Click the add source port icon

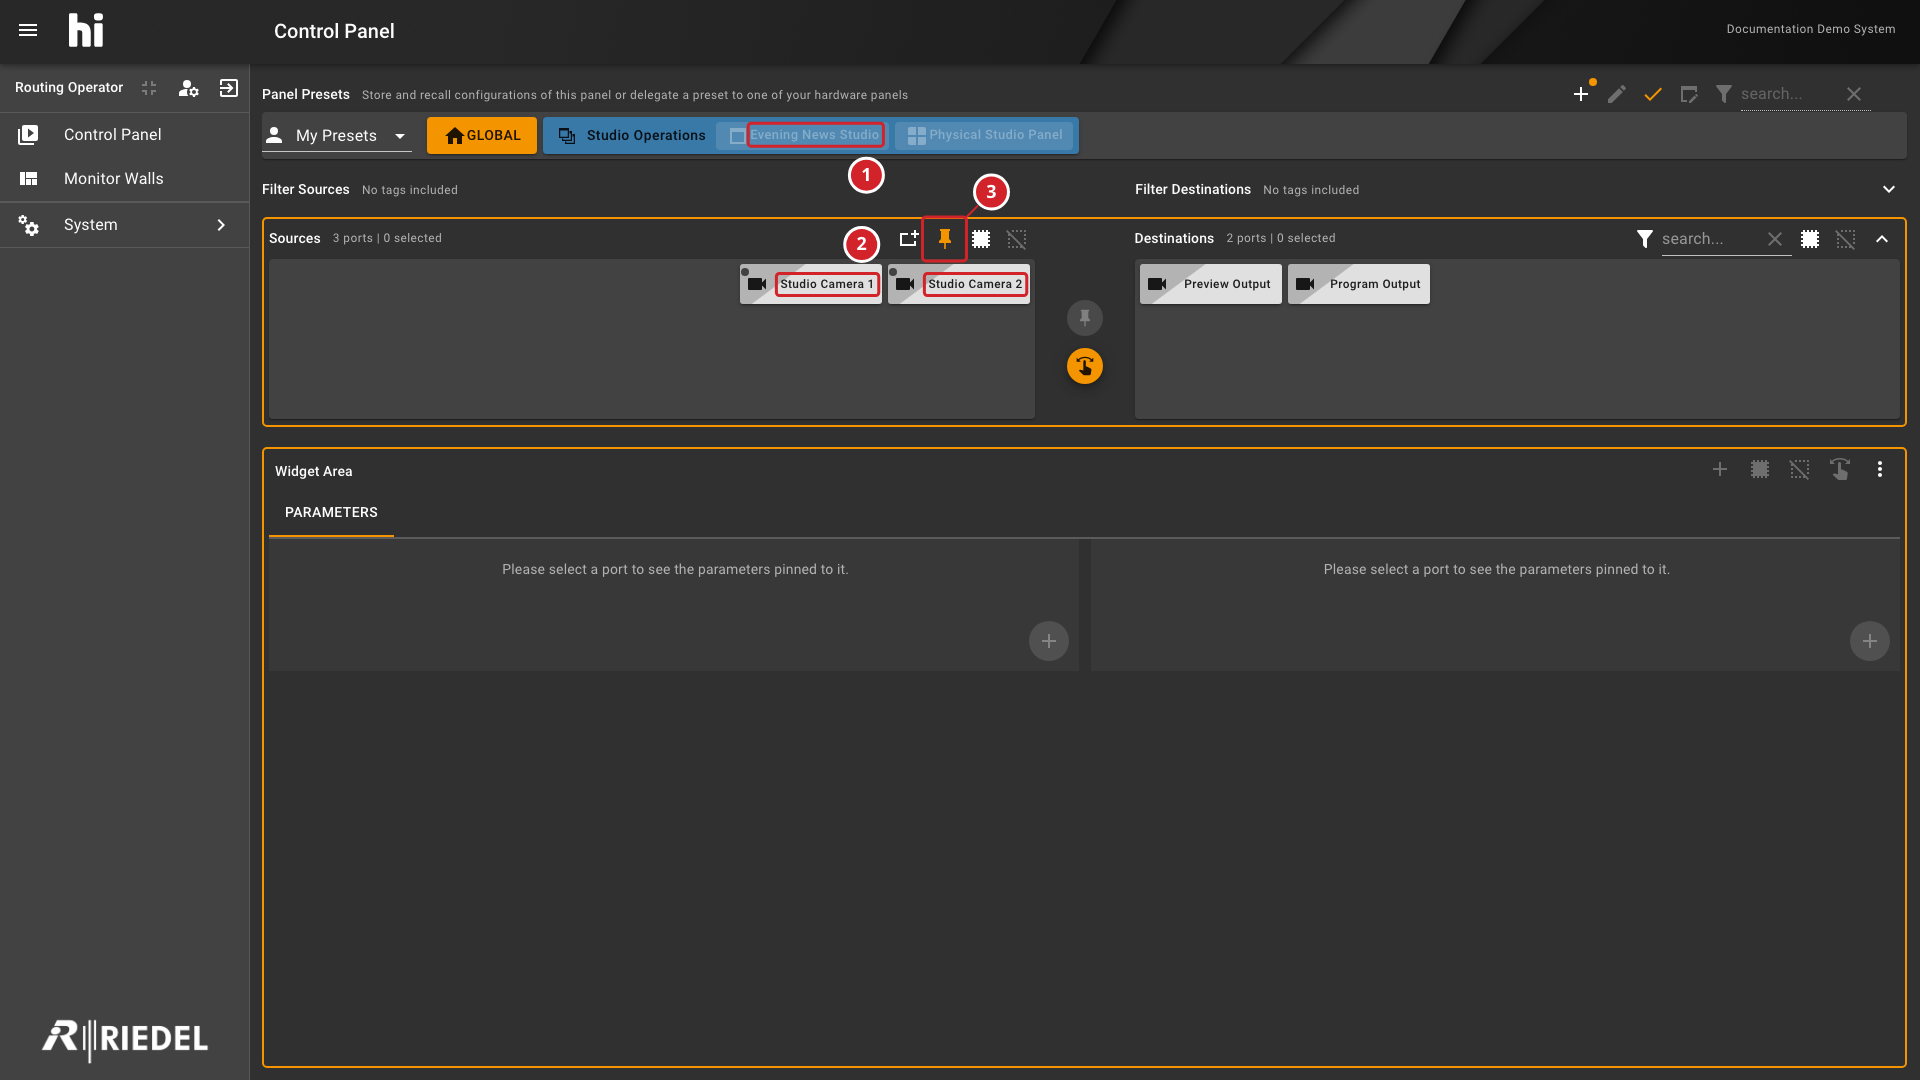pyautogui.click(x=908, y=239)
